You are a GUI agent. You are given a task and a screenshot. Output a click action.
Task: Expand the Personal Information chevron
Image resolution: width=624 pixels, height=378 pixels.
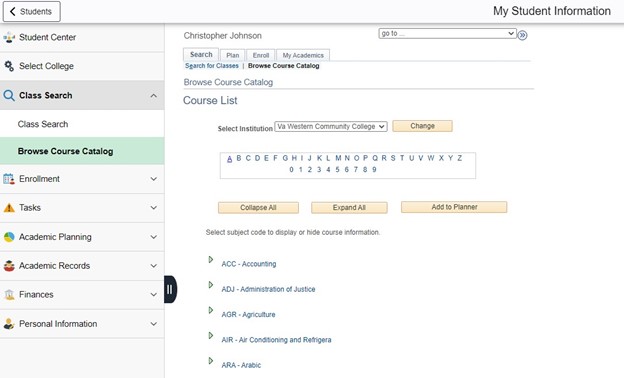(154, 324)
